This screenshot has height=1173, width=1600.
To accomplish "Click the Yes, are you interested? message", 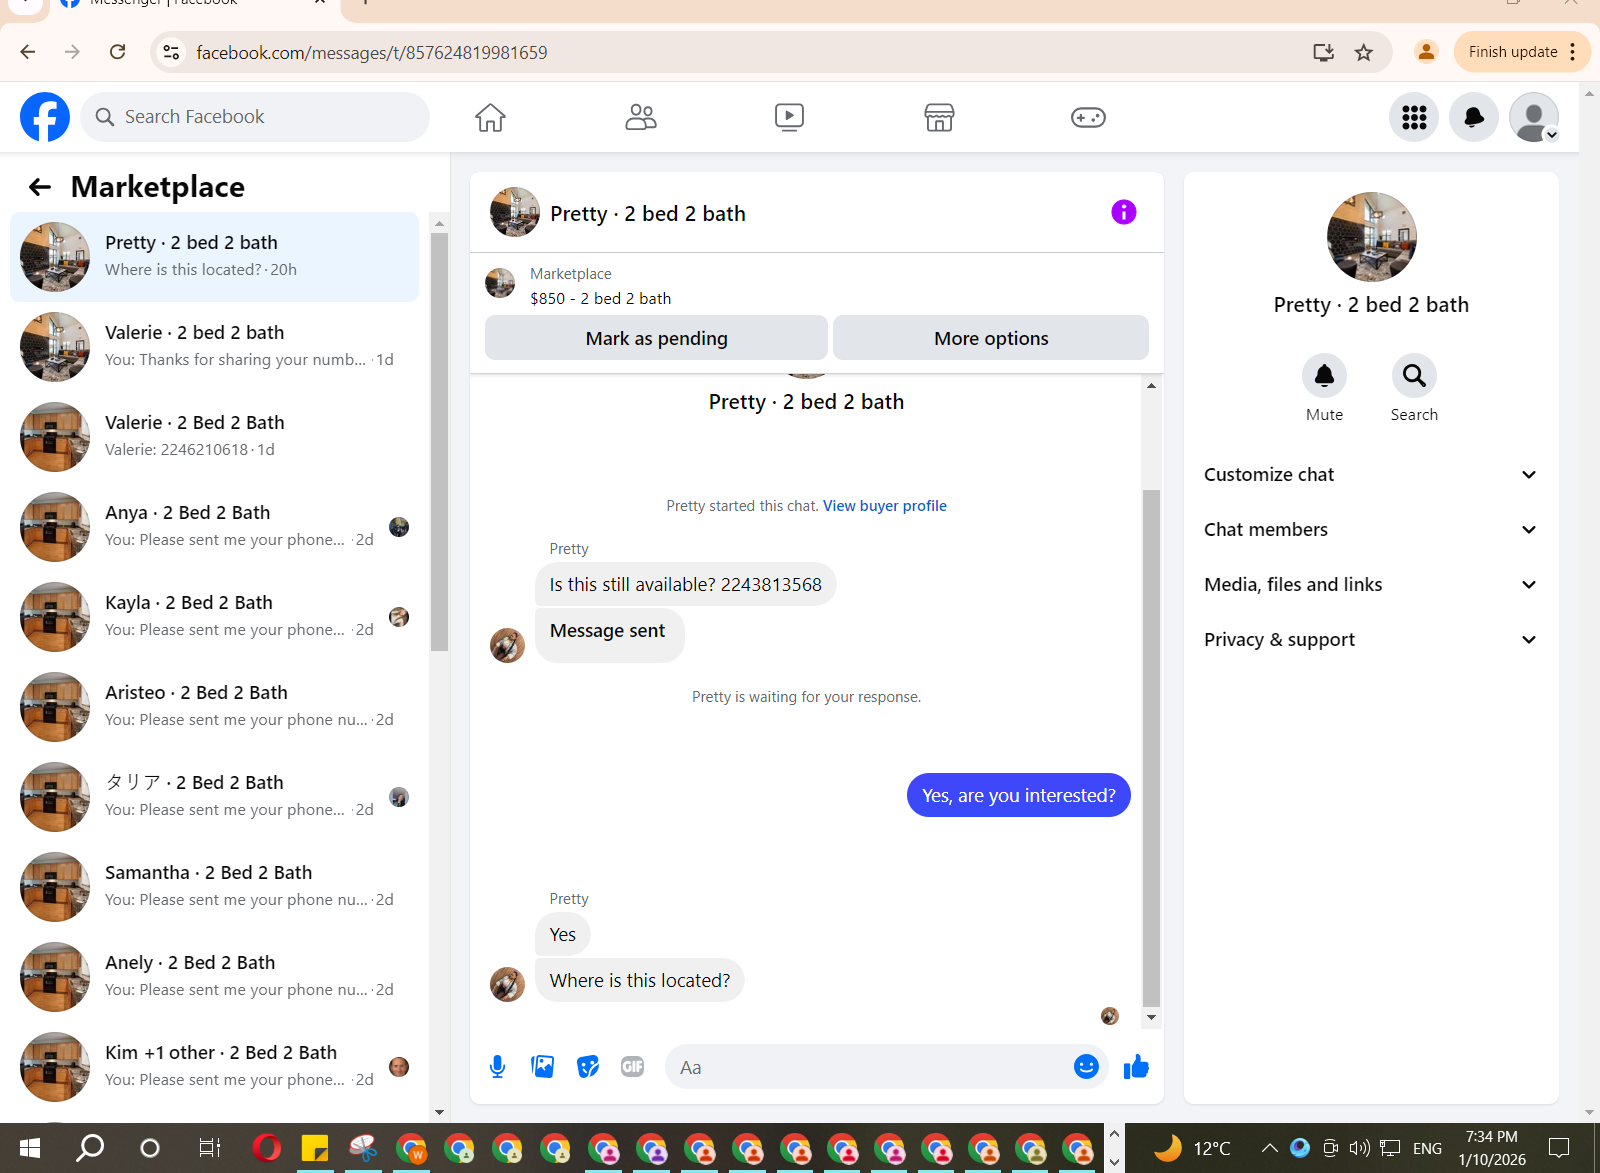I will click(x=1018, y=795).
